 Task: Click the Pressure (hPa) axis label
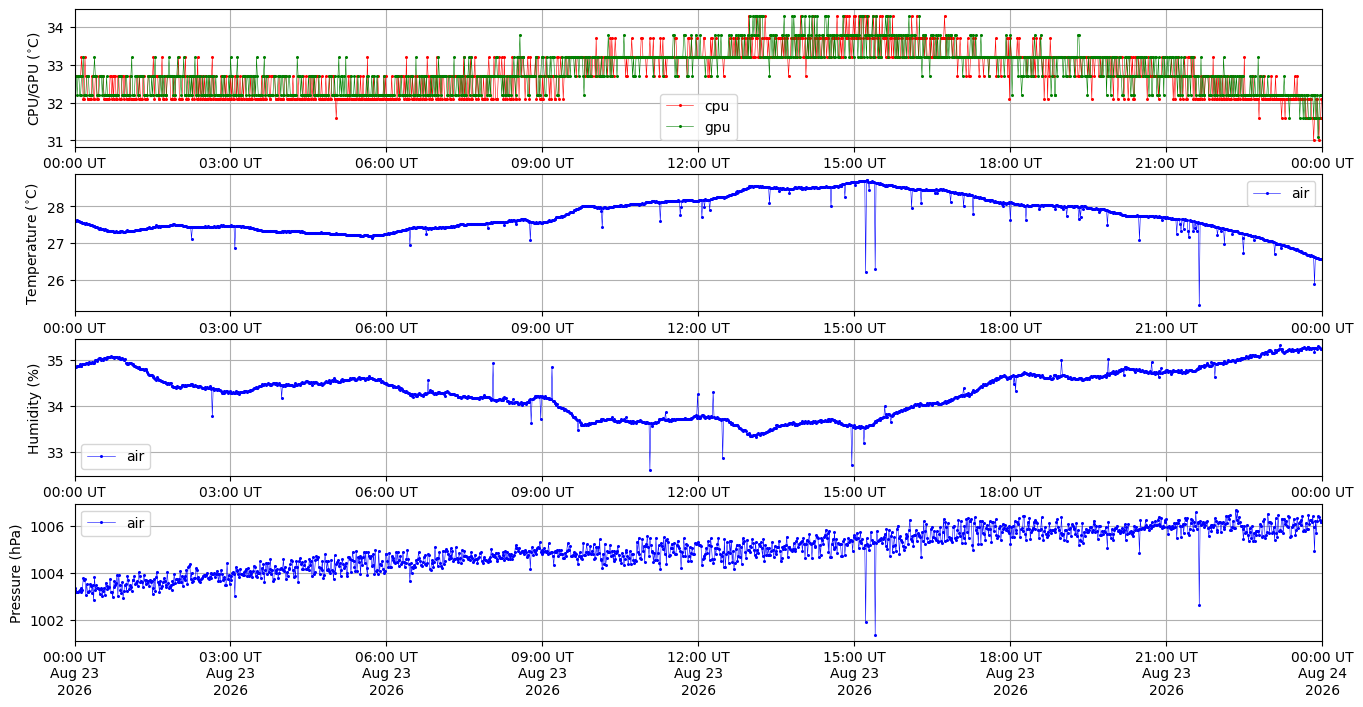coord(16,573)
